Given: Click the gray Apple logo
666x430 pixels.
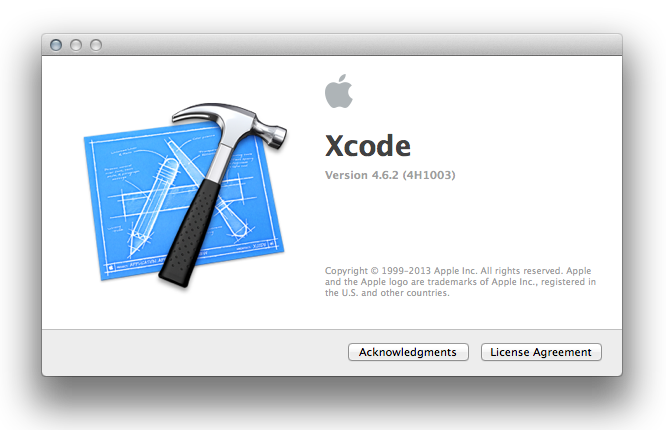Looking at the screenshot, I should 339,91.
